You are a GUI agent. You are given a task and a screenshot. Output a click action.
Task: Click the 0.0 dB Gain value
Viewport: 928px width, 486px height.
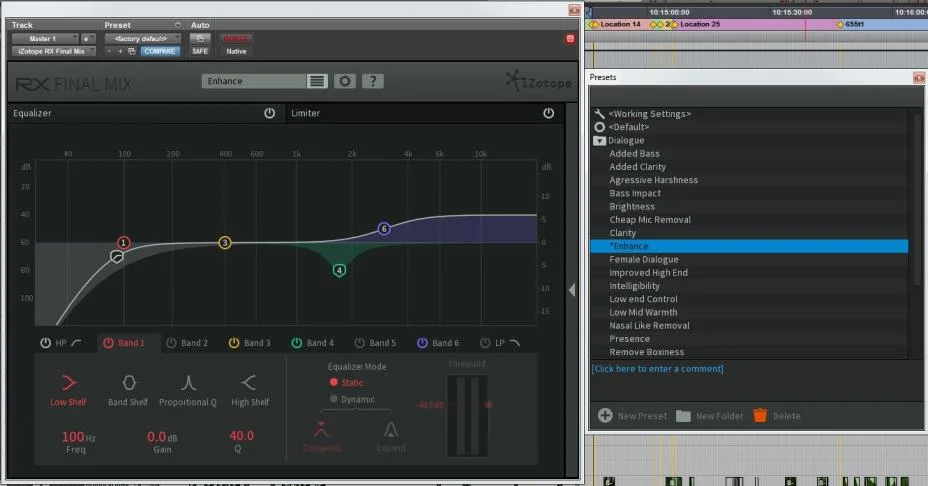pyautogui.click(x=162, y=437)
